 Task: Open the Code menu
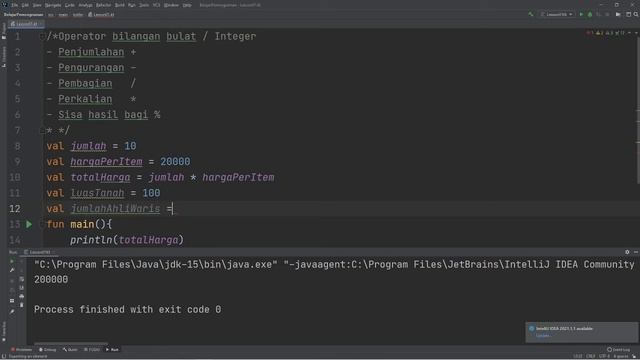70,5
